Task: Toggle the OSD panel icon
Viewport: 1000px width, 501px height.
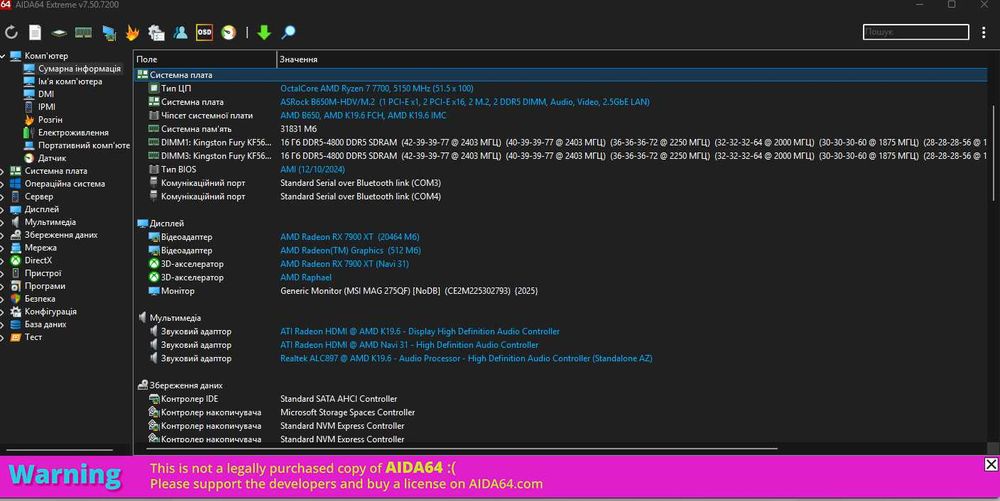Action: pos(204,32)
